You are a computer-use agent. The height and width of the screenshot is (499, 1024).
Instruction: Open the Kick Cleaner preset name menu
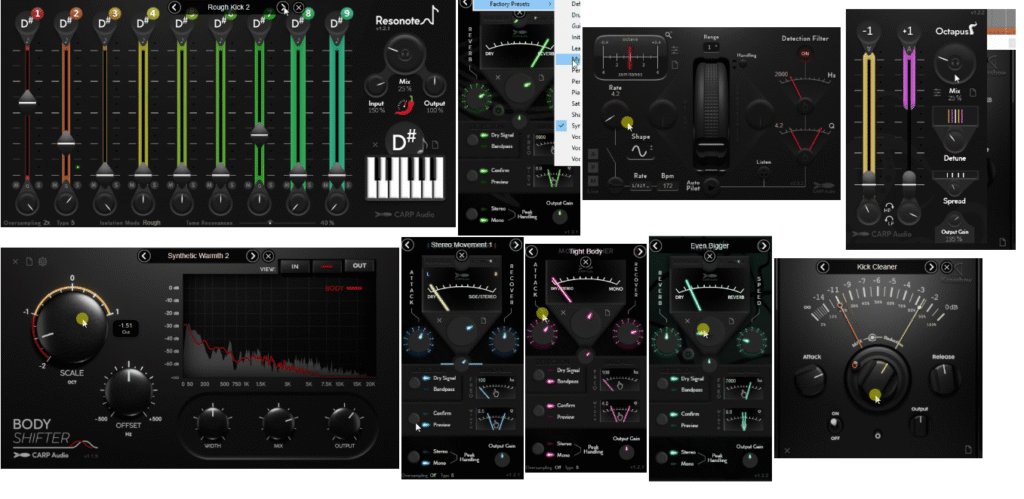[877, 266]
